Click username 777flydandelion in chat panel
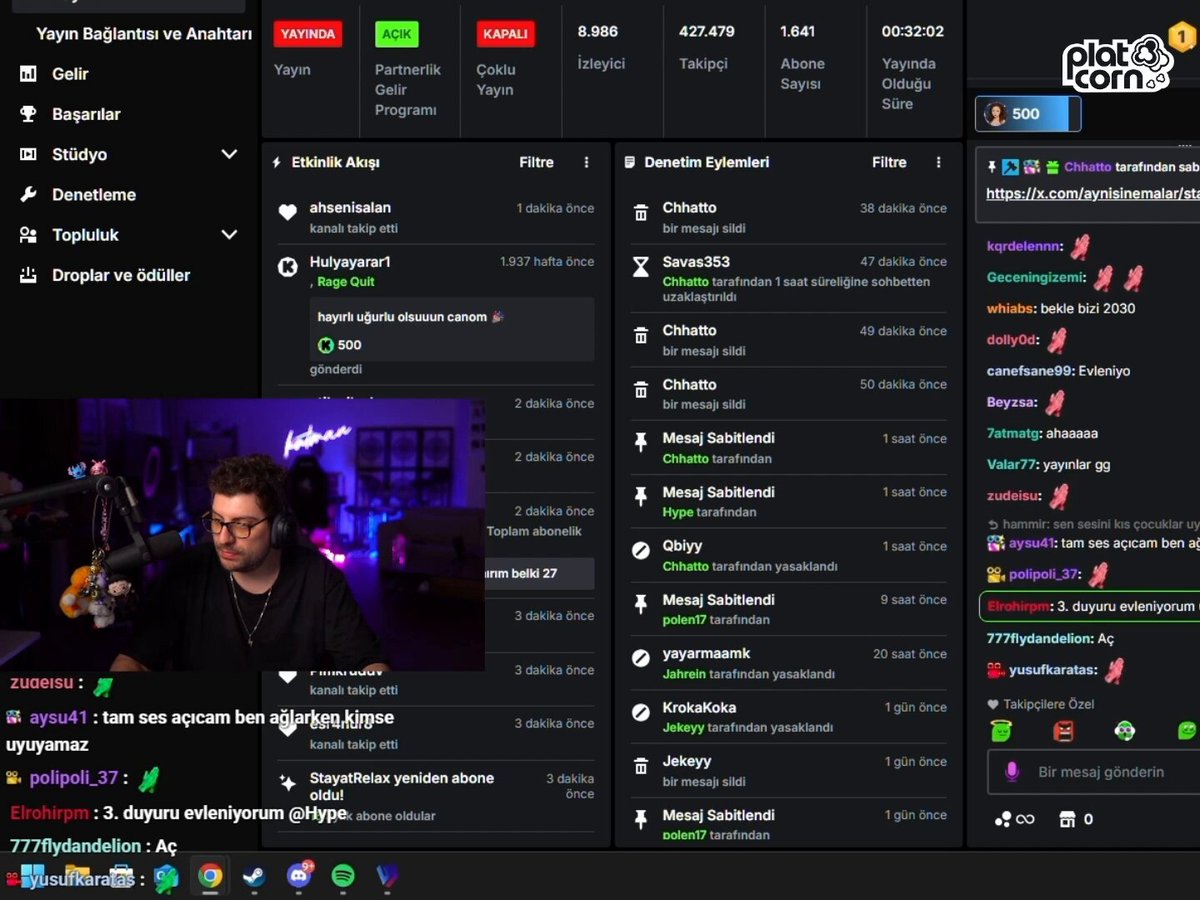Image resolution: width=1200 pixels, height=900 pixels. coord(1038,638)
